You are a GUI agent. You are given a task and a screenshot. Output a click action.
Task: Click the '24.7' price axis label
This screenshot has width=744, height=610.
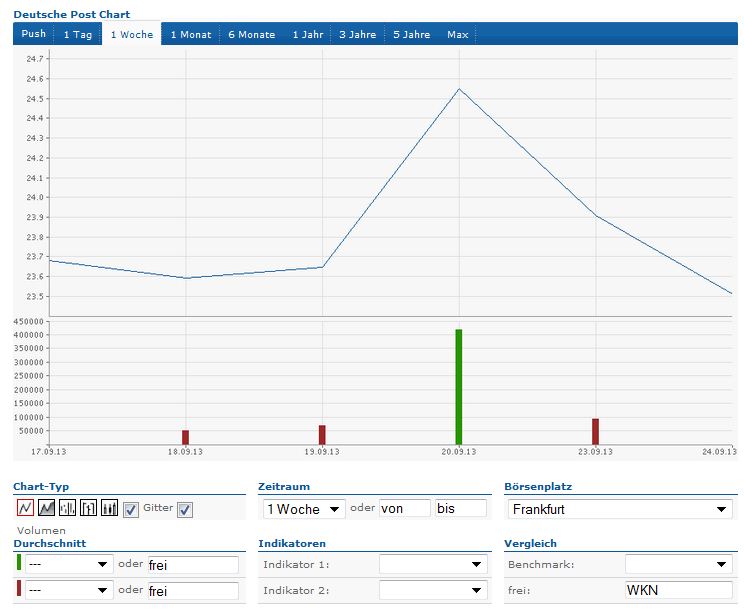35,59
